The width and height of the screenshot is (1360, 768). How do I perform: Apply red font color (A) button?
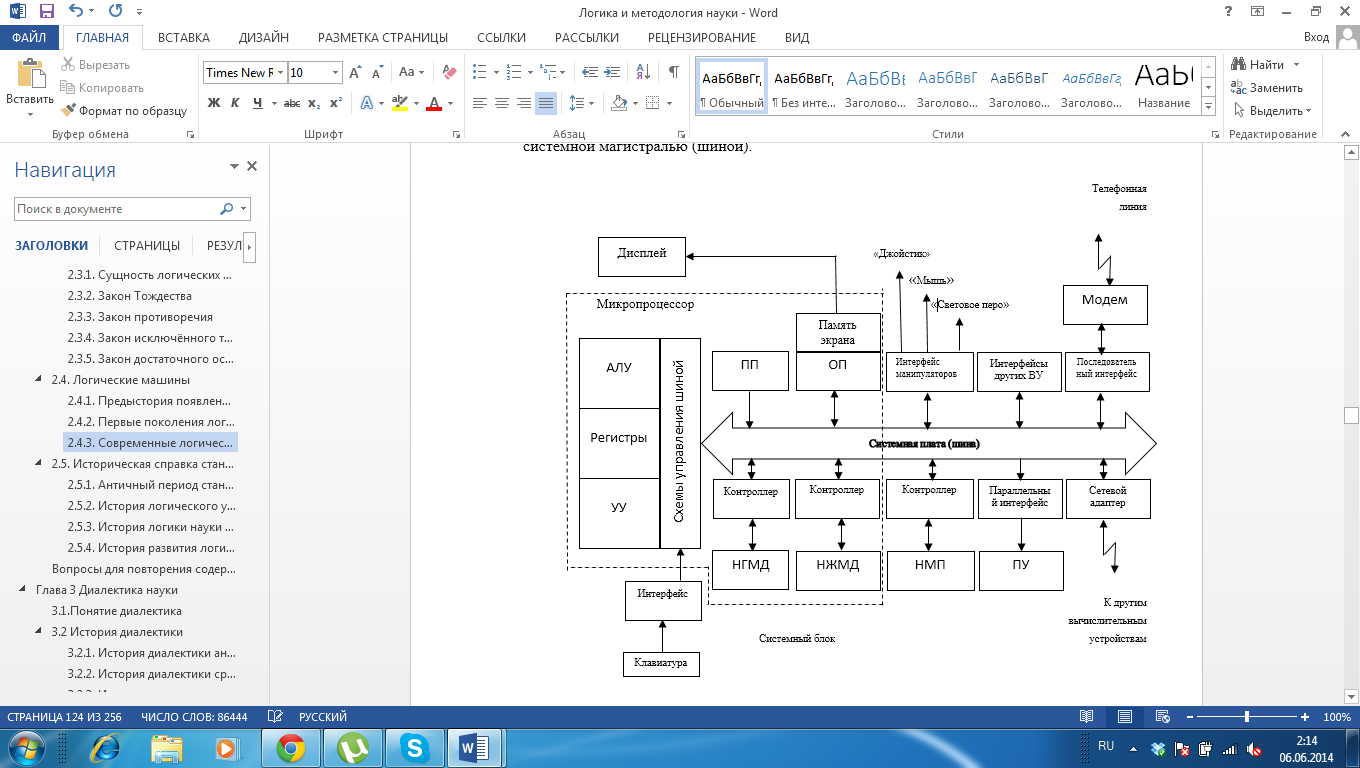(x=434, y=103)
